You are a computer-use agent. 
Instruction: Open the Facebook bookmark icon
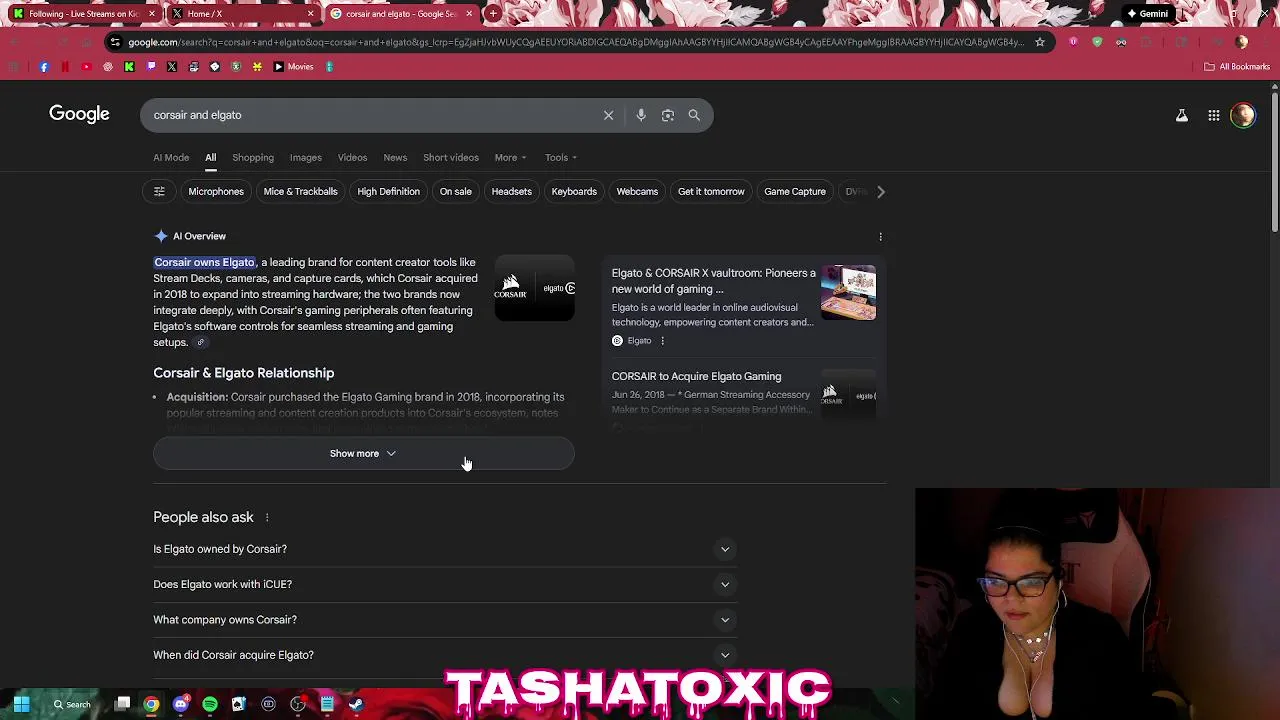44,67
